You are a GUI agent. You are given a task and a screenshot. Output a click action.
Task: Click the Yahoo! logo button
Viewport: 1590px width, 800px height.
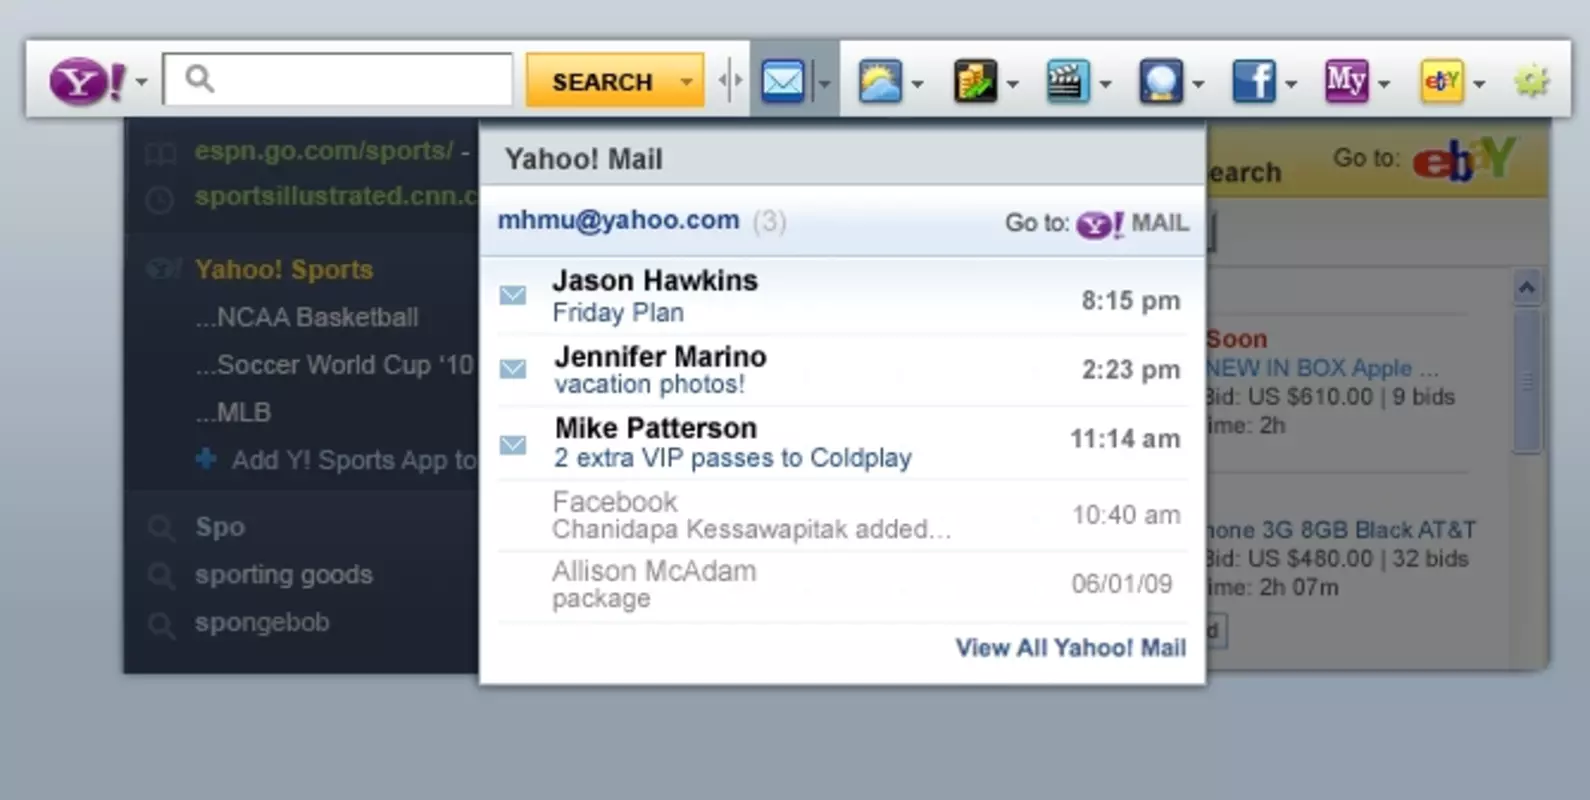pos(87,81)
